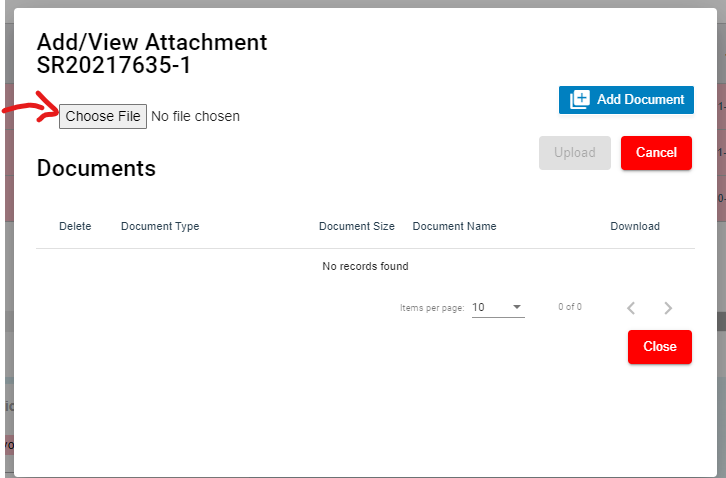Image resolution: width=726 pixels, height=478 pixels.
Task: Click the Download column header
Action: [x=635, y=226]
